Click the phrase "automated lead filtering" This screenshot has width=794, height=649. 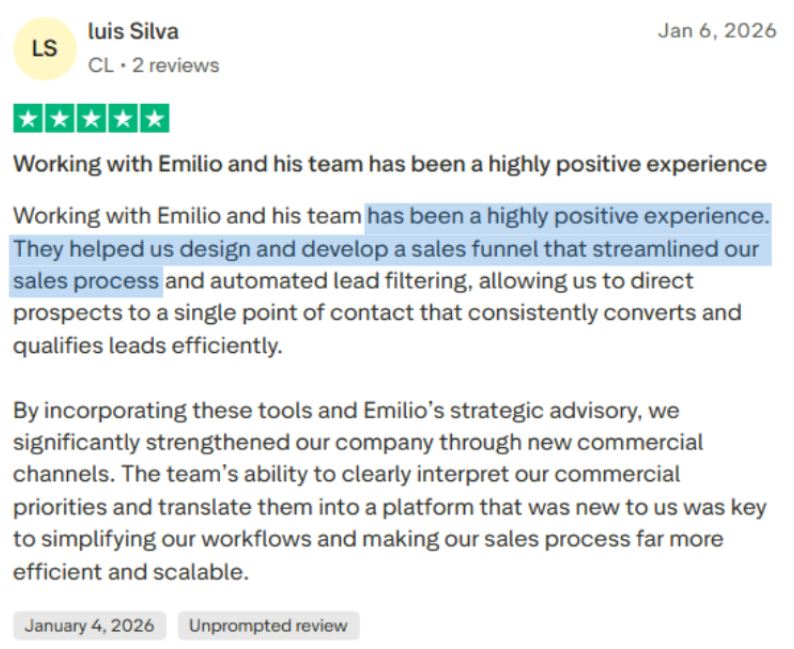pos(339,281)
